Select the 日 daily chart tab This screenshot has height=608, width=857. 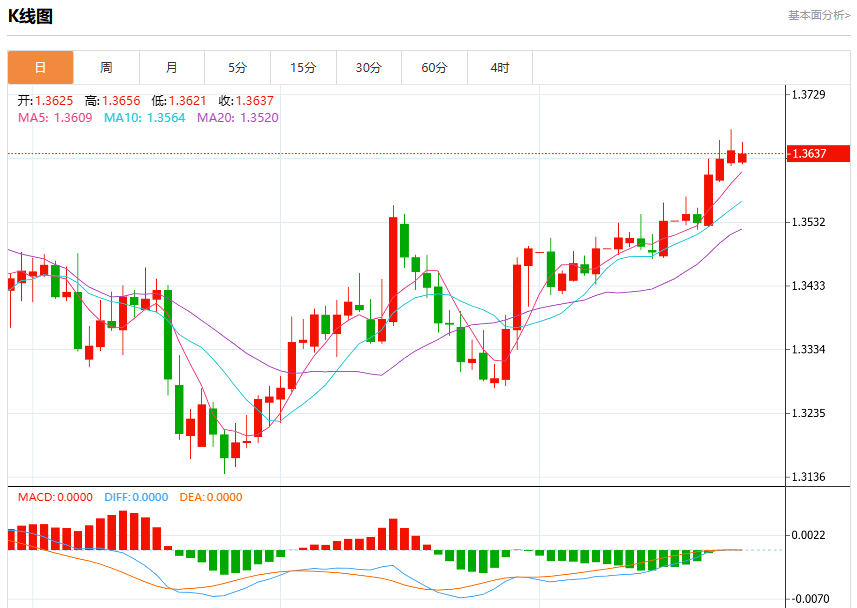pyautogui.click(x=40, y=68)
